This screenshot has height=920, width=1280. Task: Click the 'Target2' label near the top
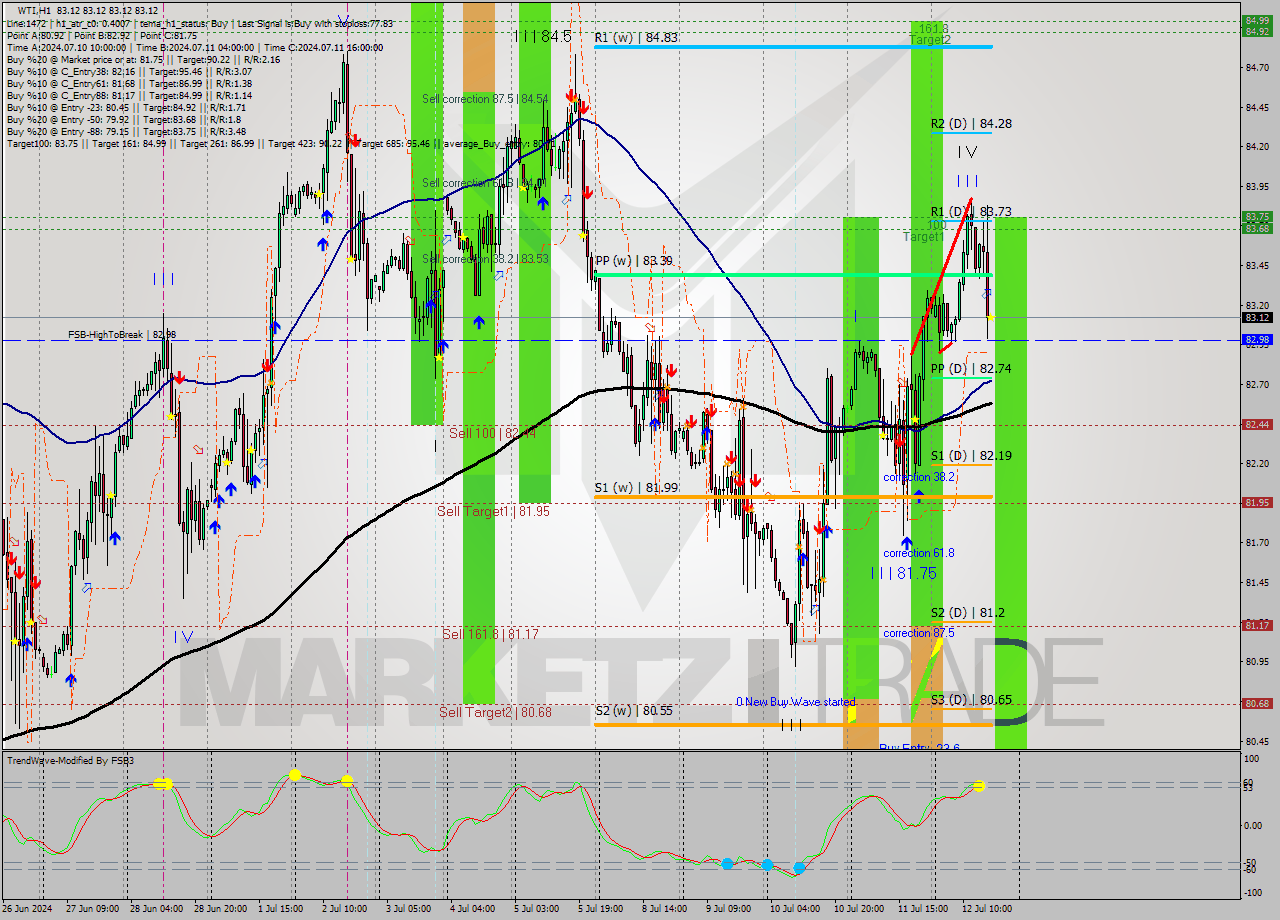point(930,40)
